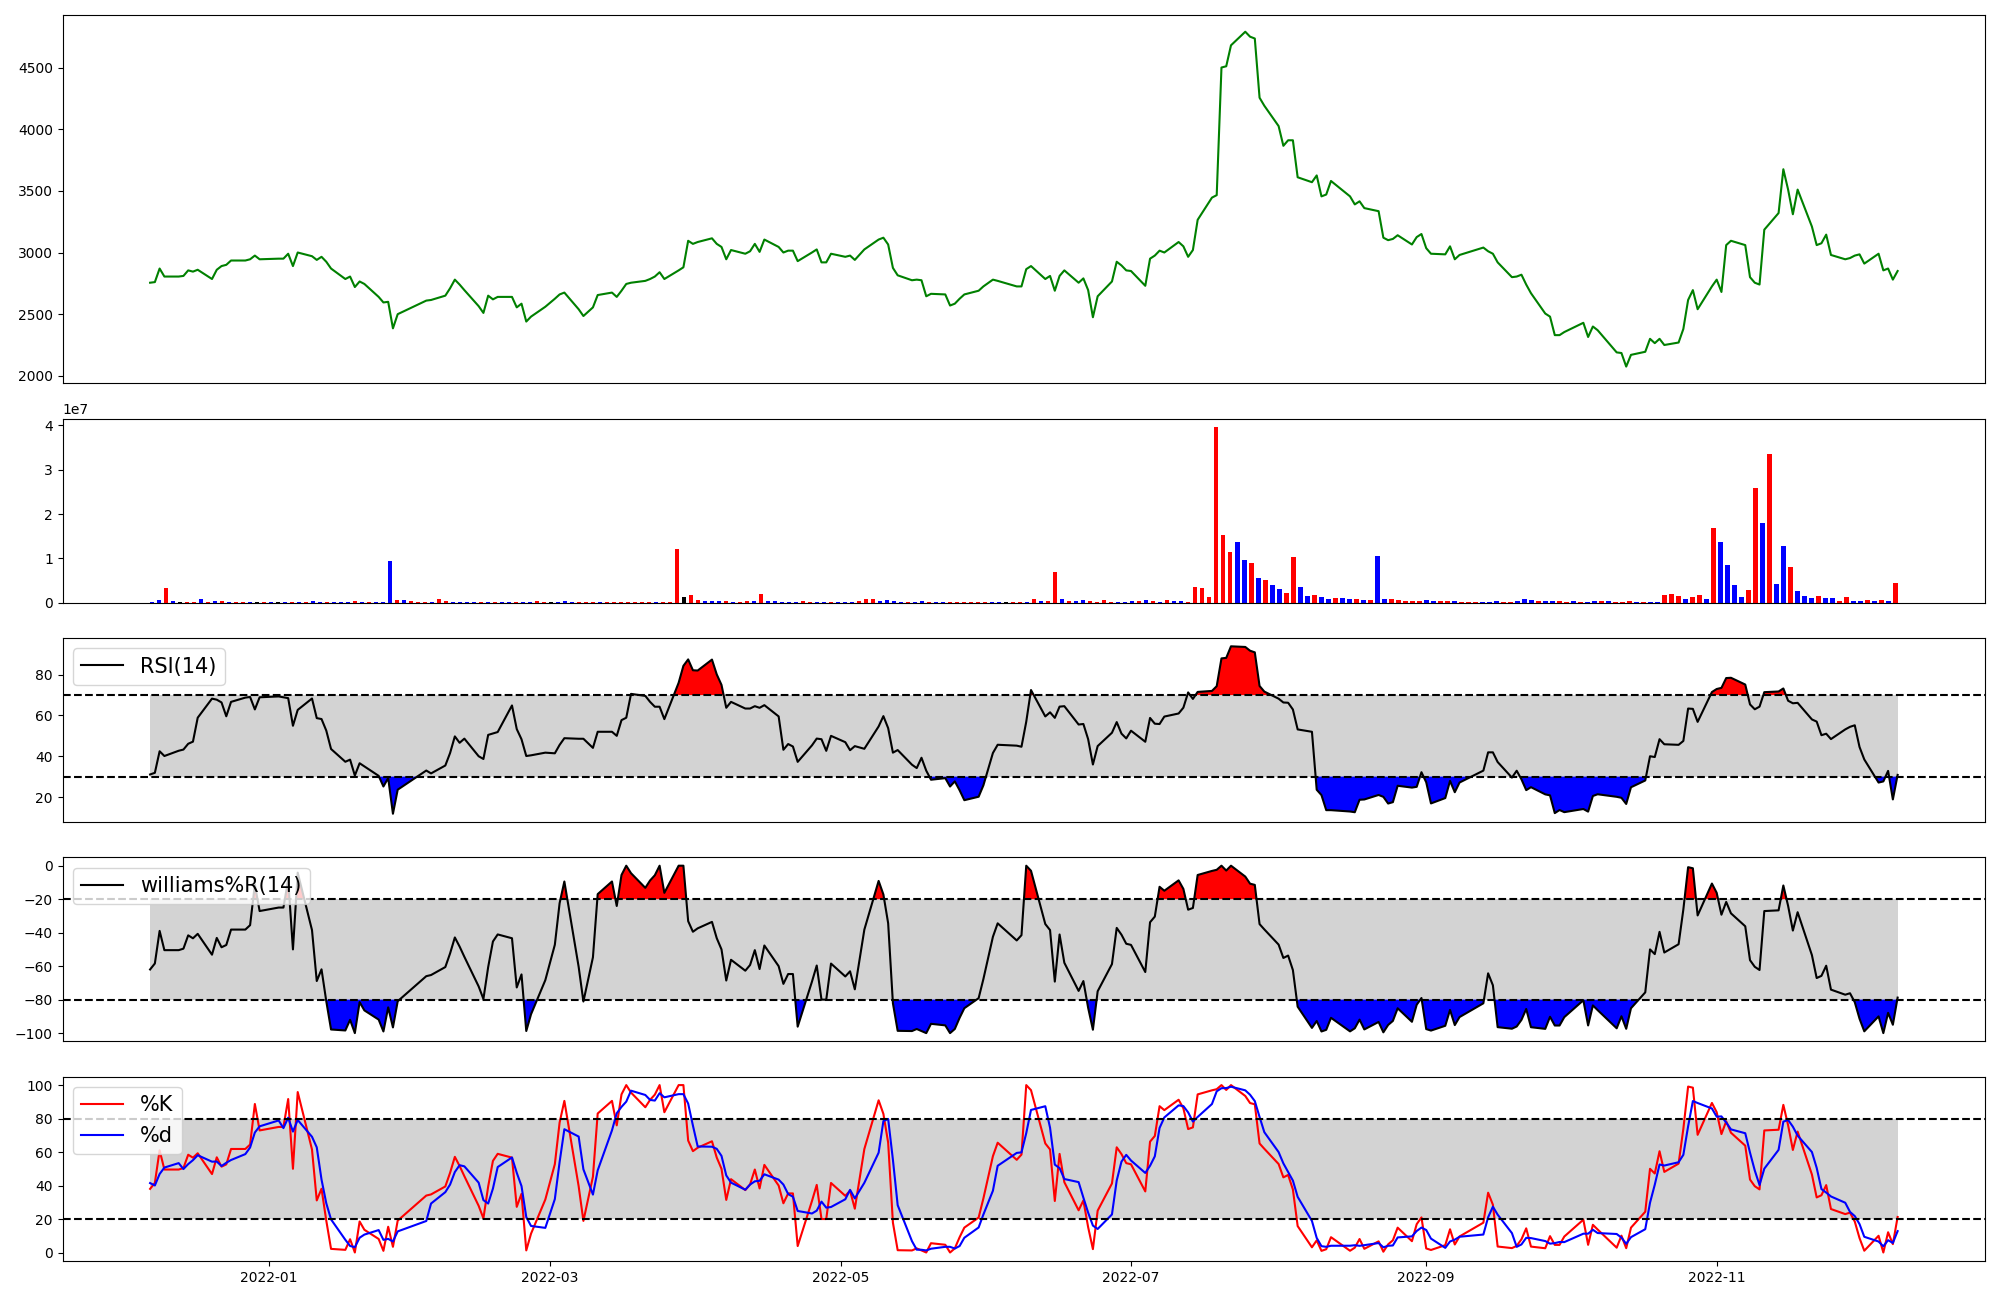Click the blue %d line sample in legend
This screenshot has width=2000, height=1300.
(x=102, y=1135)
